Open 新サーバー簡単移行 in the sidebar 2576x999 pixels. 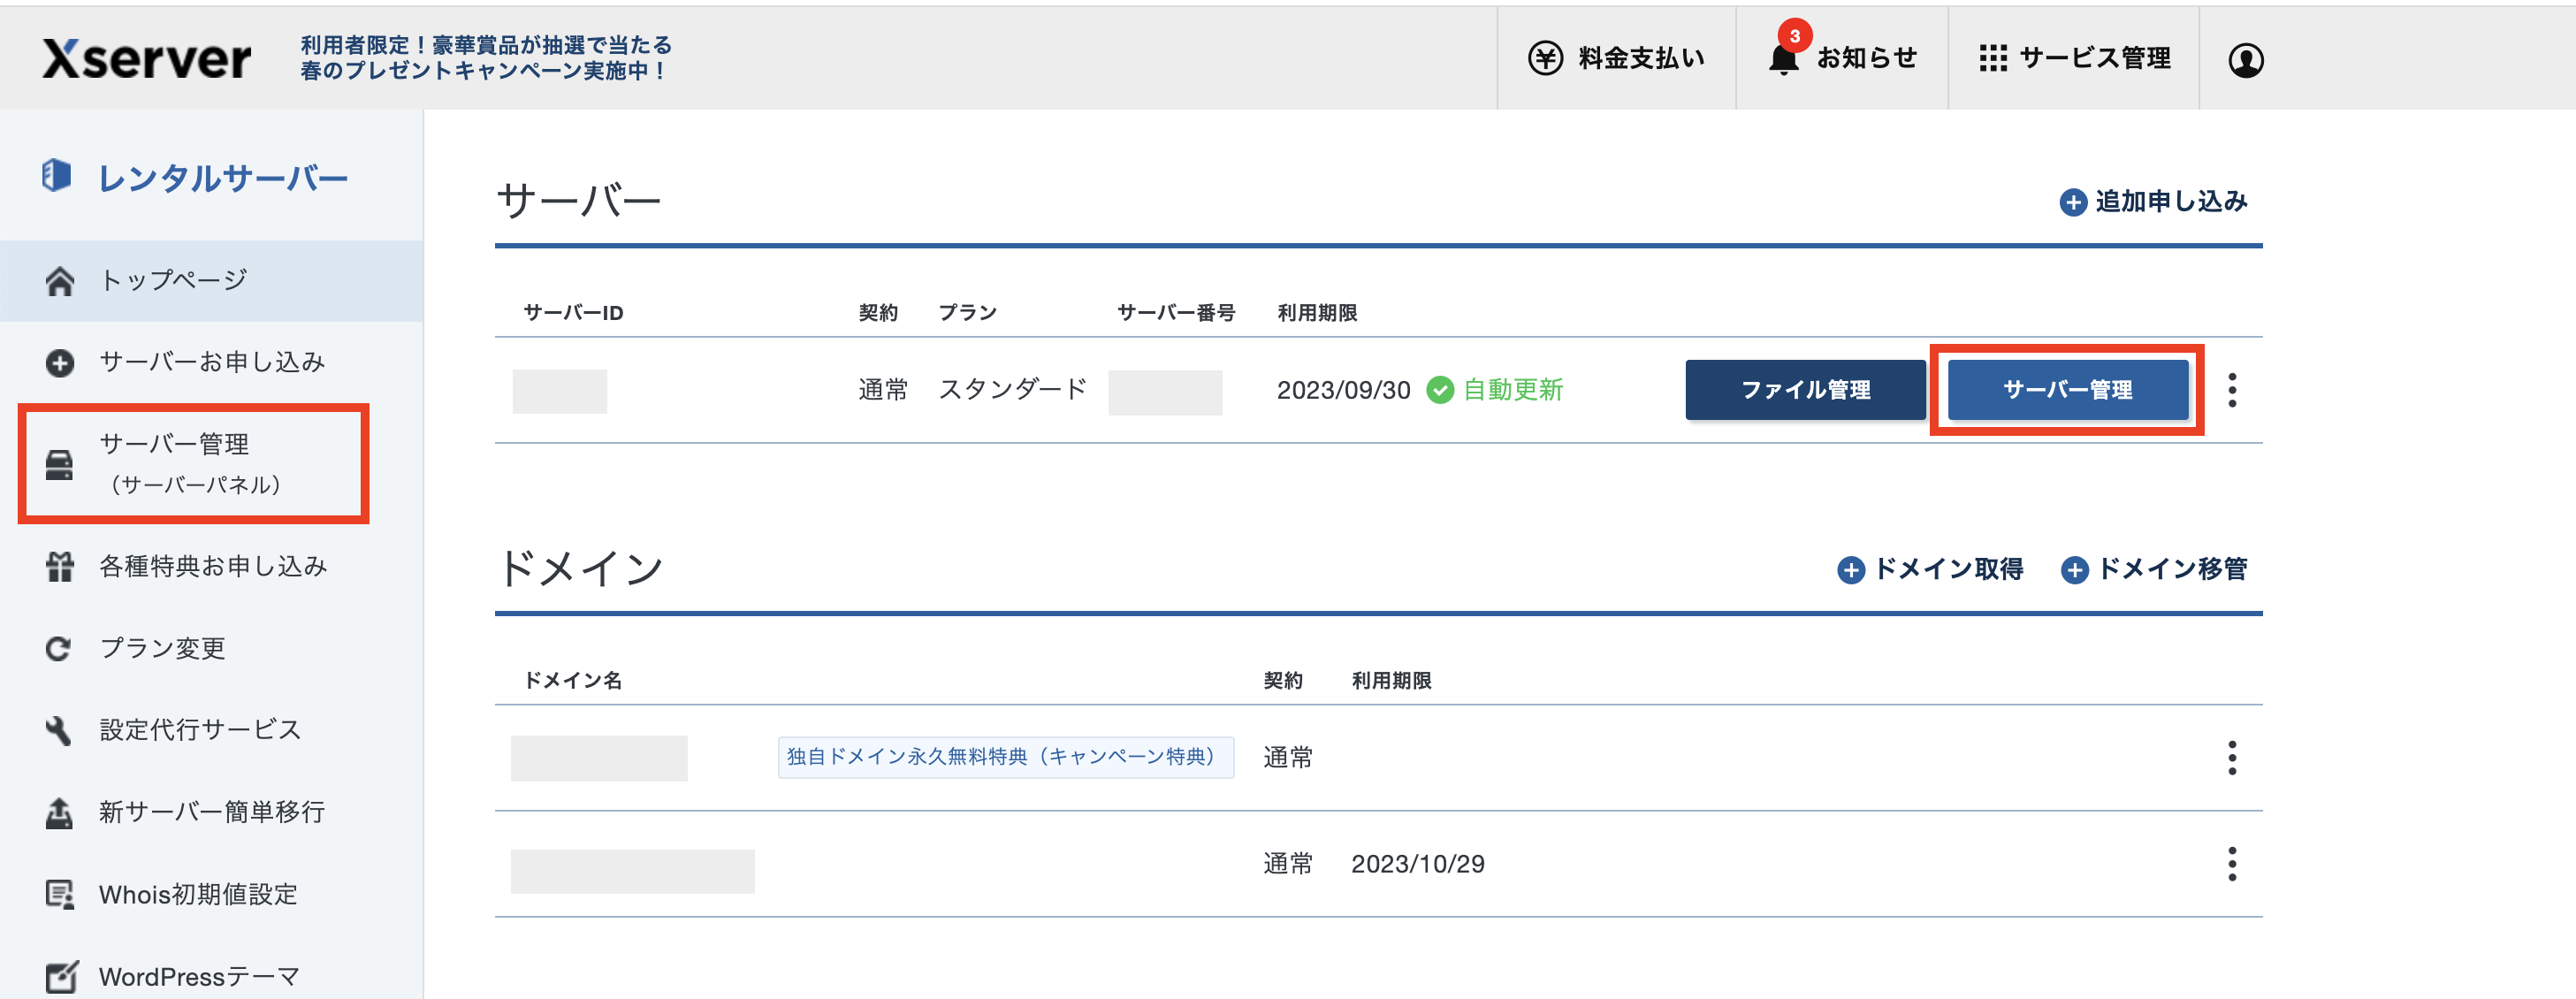pos(211,812)
